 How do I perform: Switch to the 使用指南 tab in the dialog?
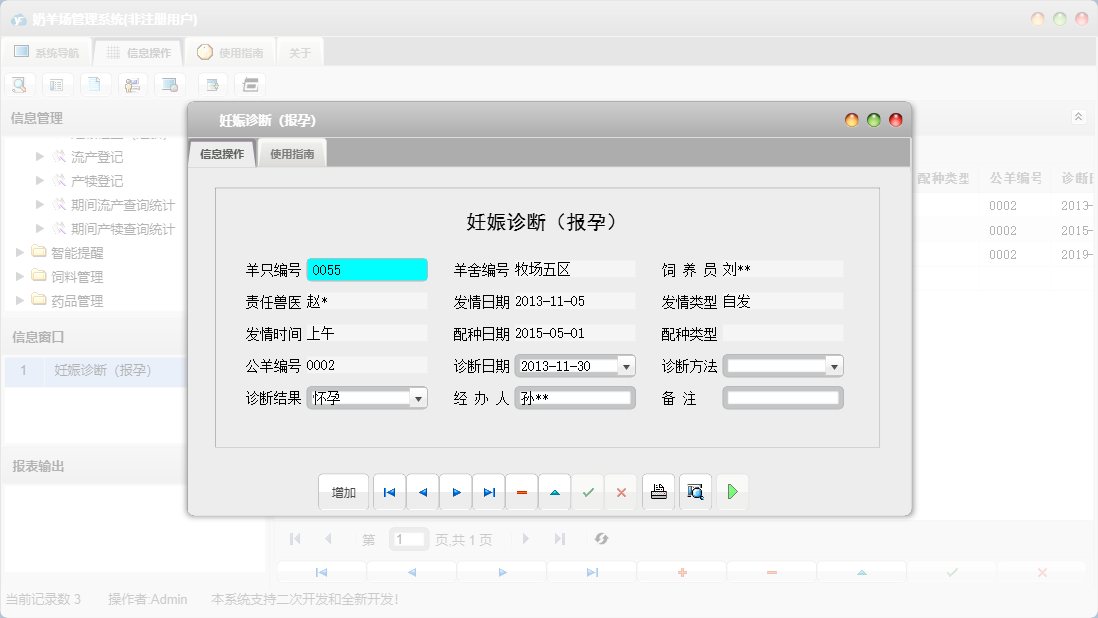(293, 153)
